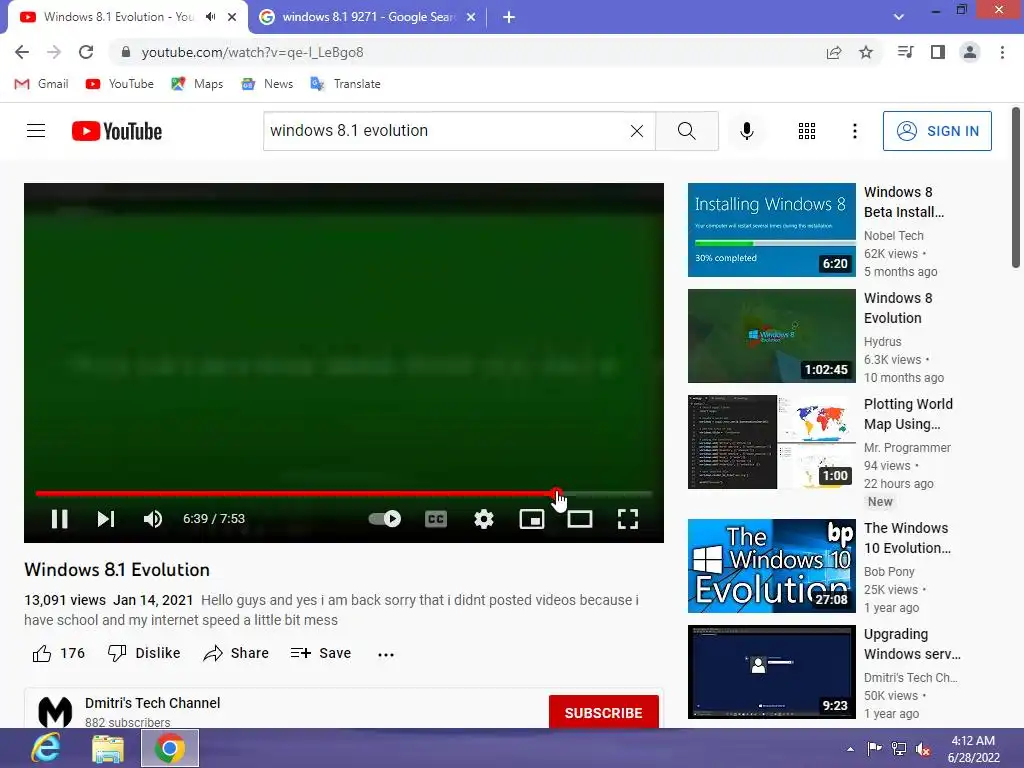Toggle closed captions CC button
This screenshot has width=1024, height=768.
tap(436, 519)
